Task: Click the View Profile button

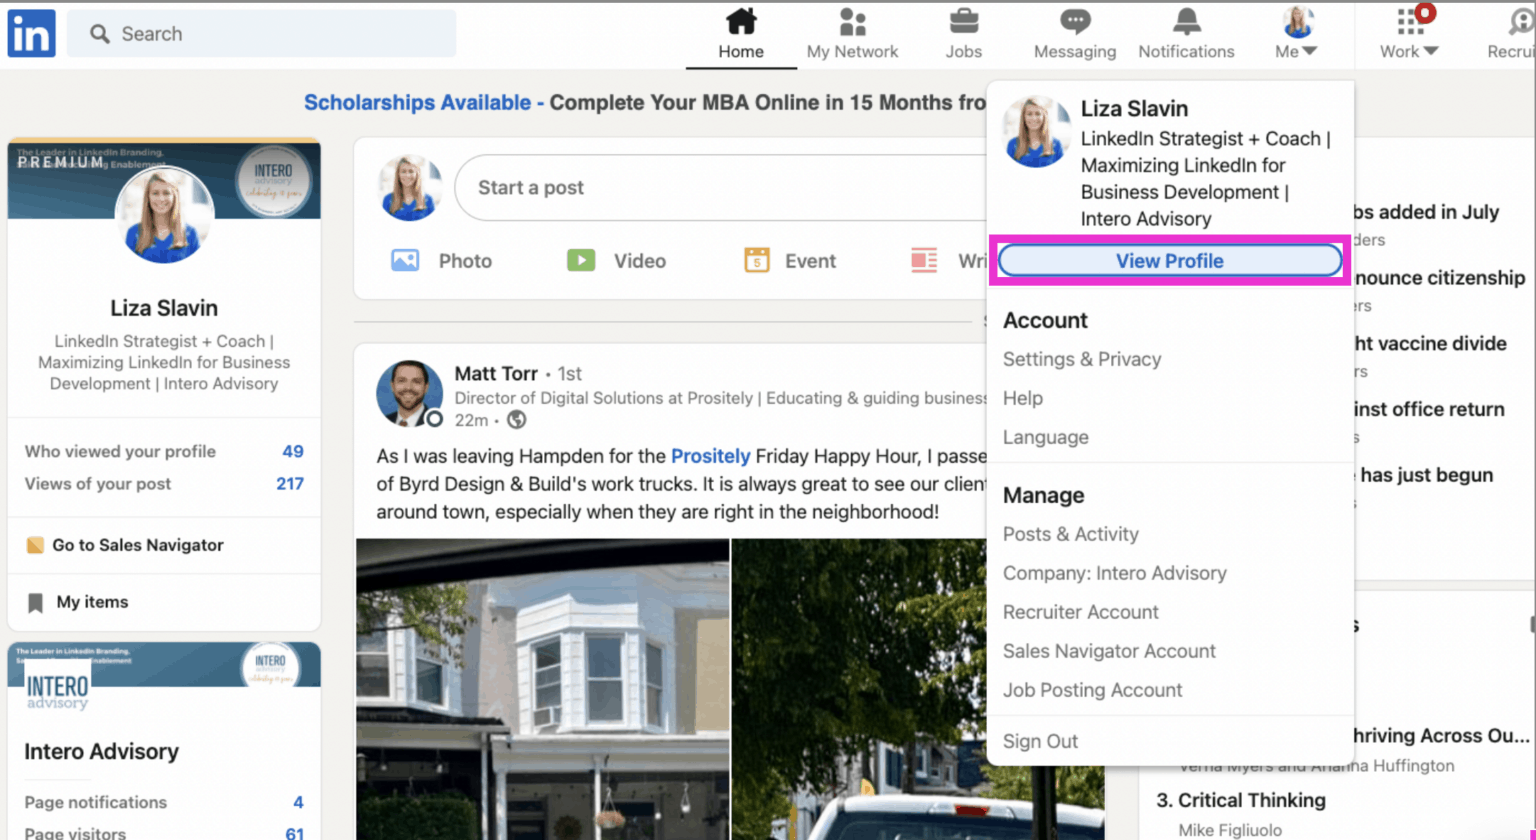Action: [1169, 260]
